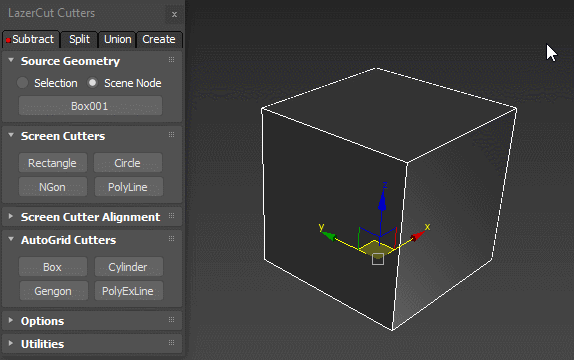Click the Source Geometry rollout grip handle
Screen dimensions: 574x360
tap(171, 60)
